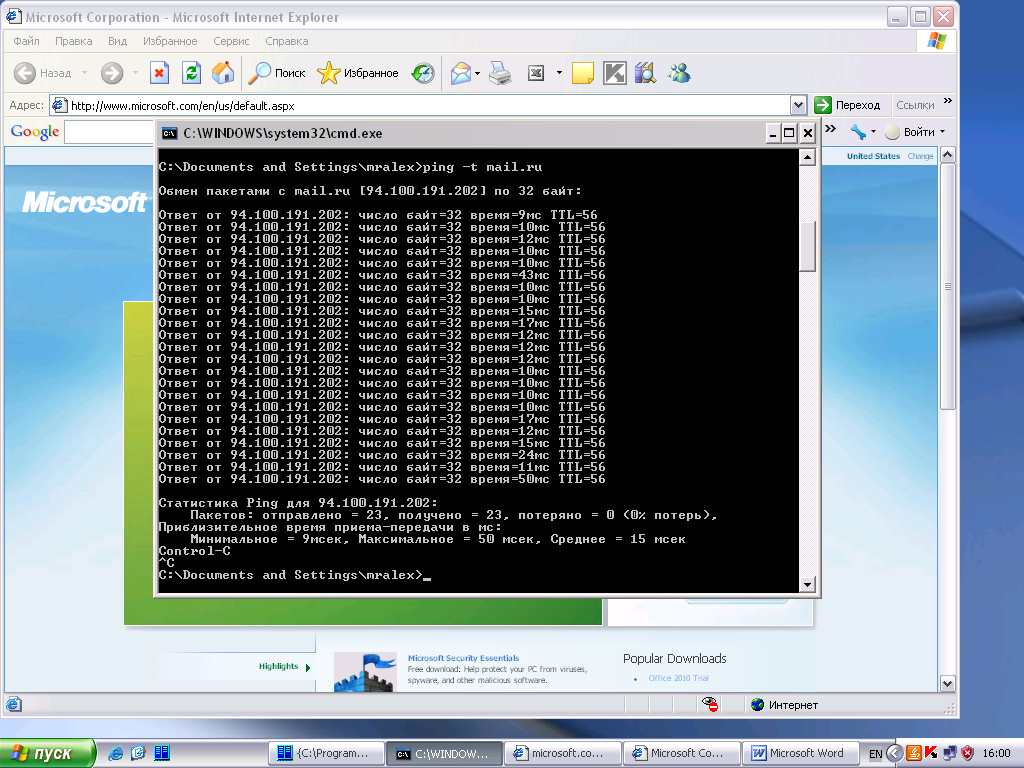Open the History clock icon
The image size is (1024, 768).
(423, 73)
